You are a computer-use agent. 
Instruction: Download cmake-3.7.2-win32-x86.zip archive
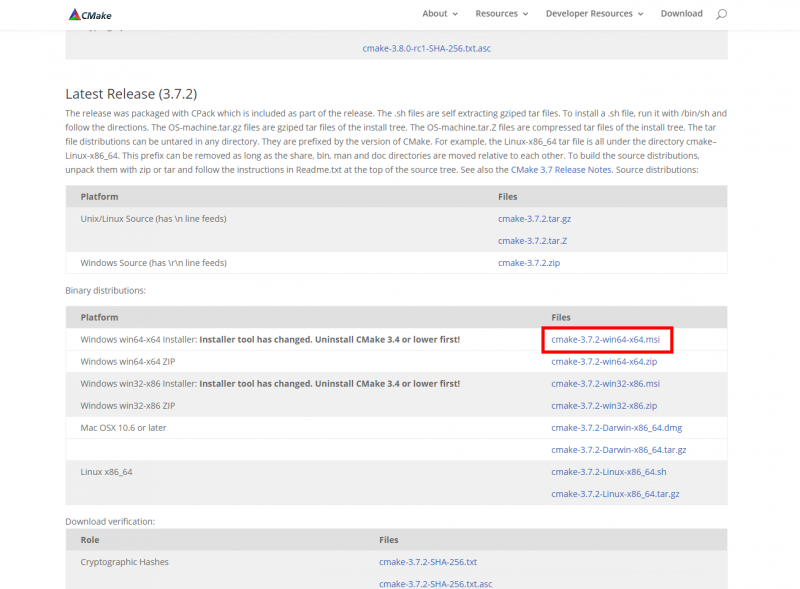click(x=603, y=405)
